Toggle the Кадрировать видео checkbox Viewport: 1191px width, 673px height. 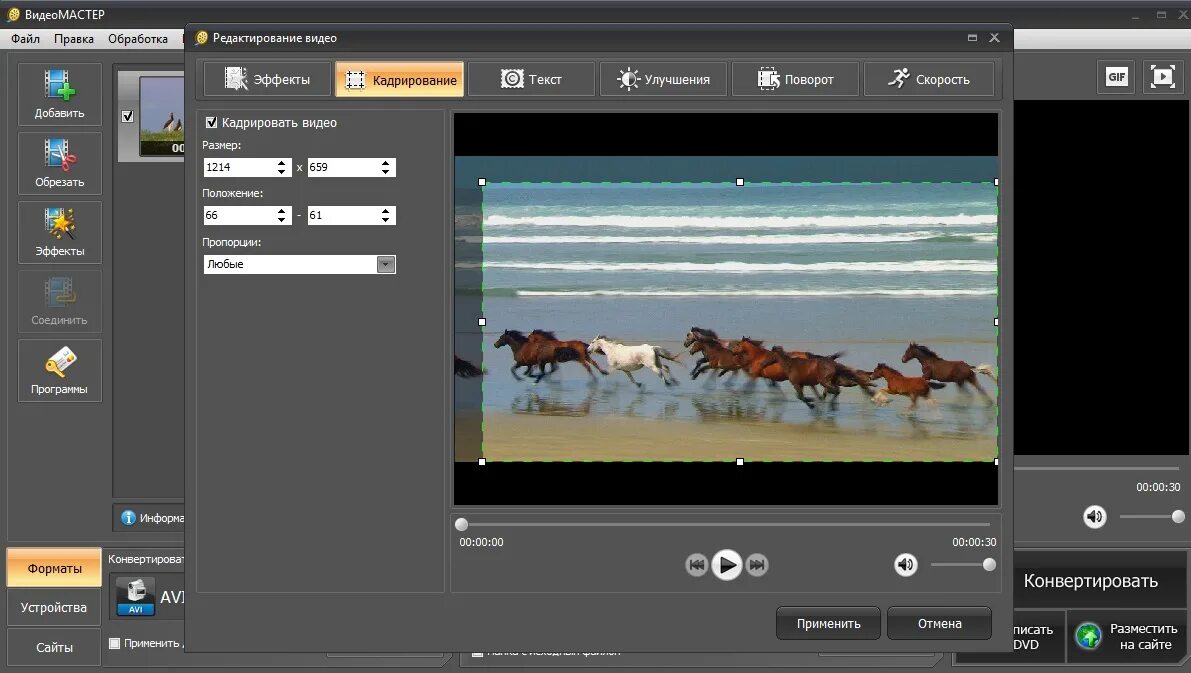coord(211,122)
